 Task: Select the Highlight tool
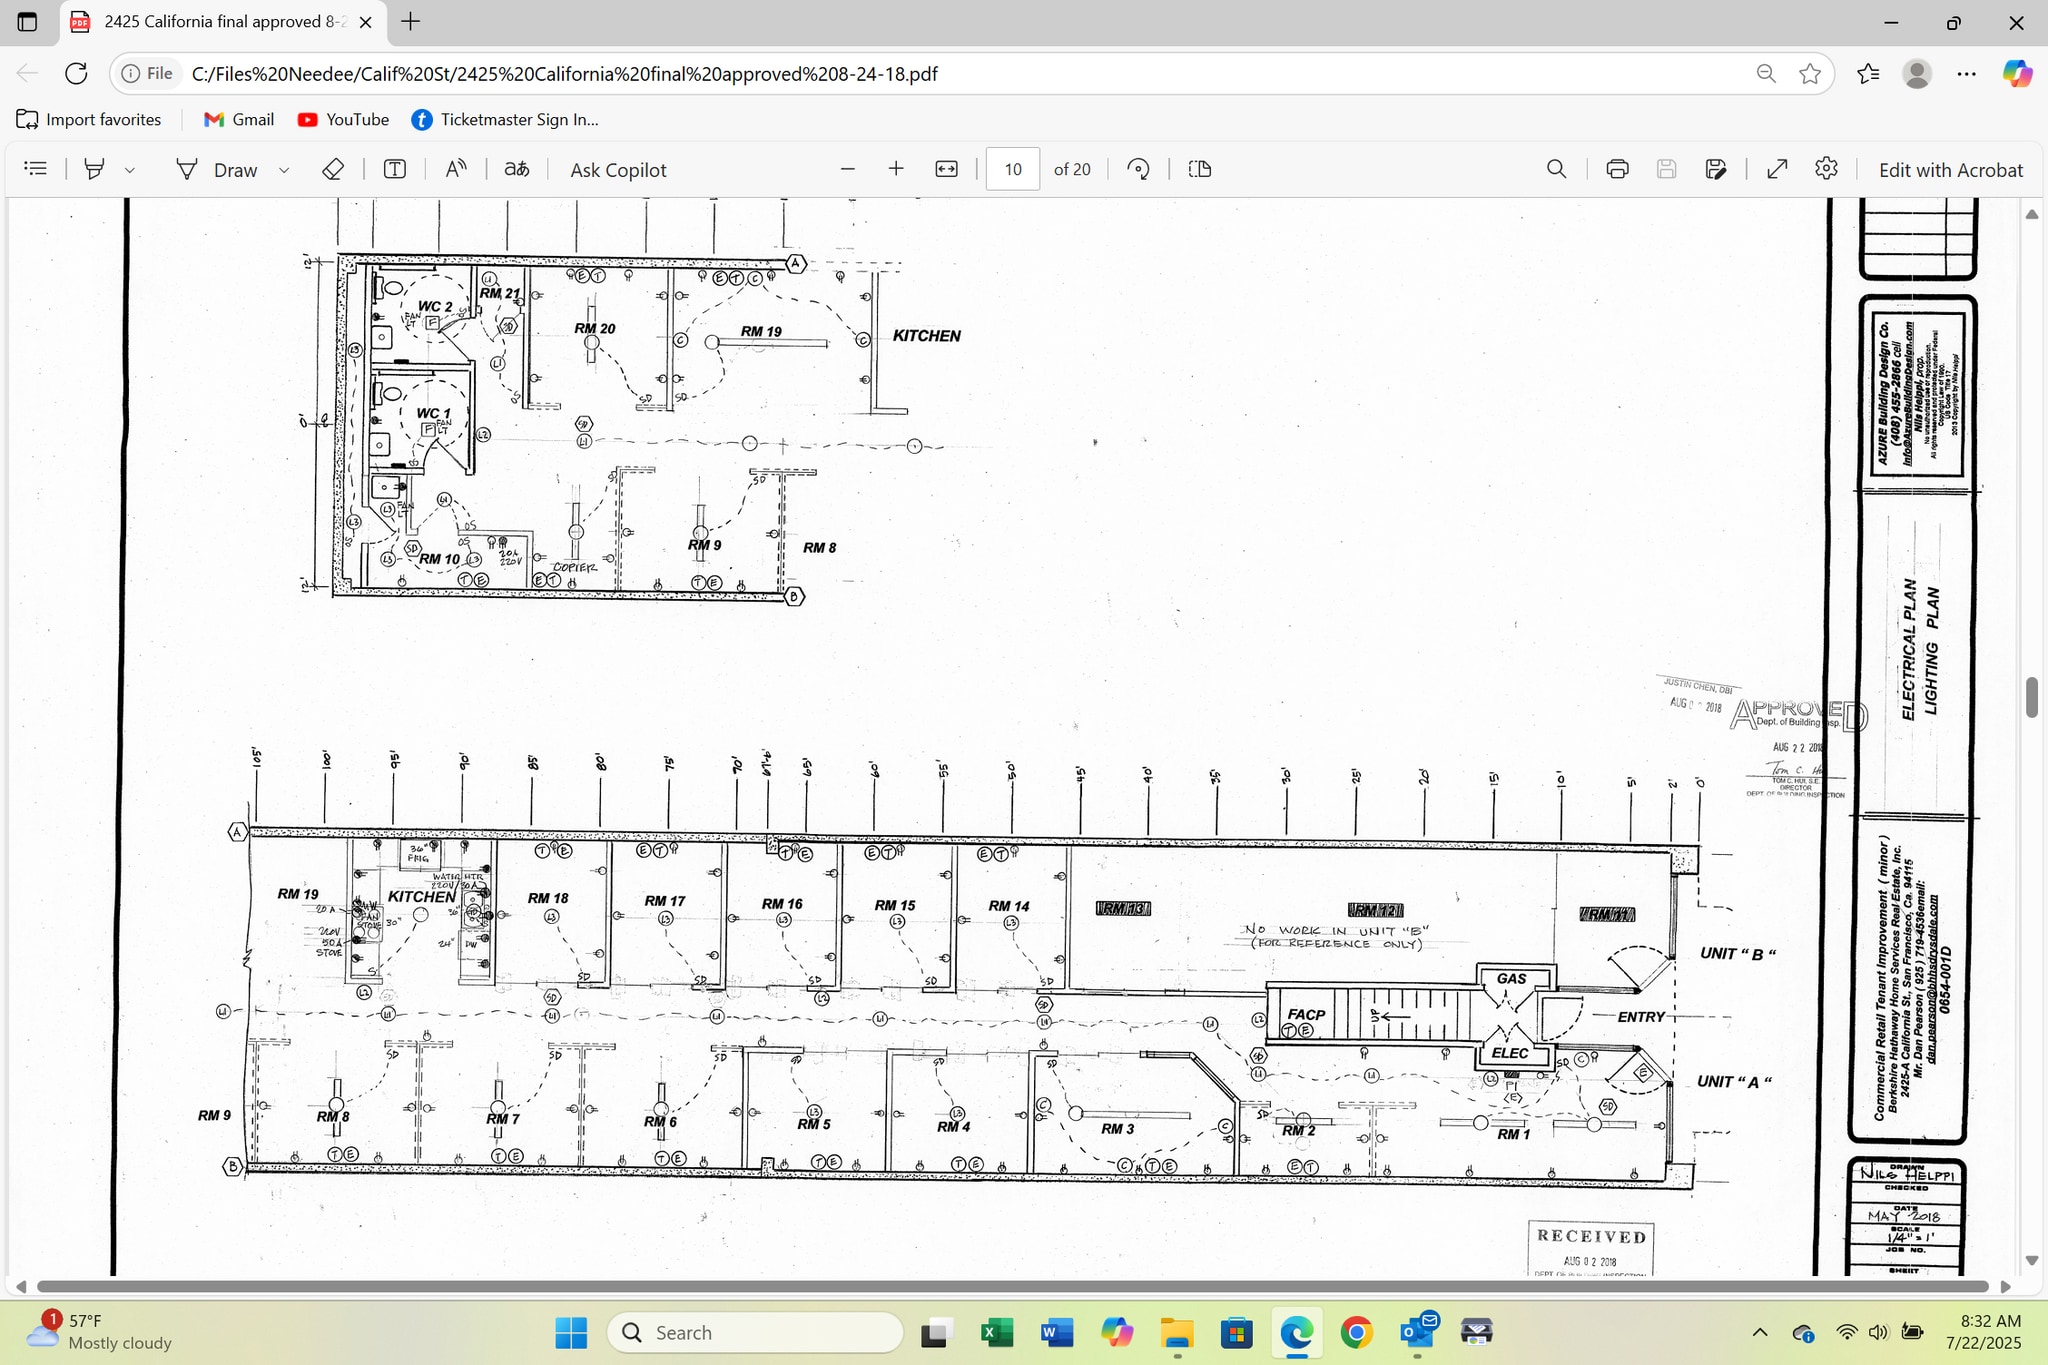[95, 169]
